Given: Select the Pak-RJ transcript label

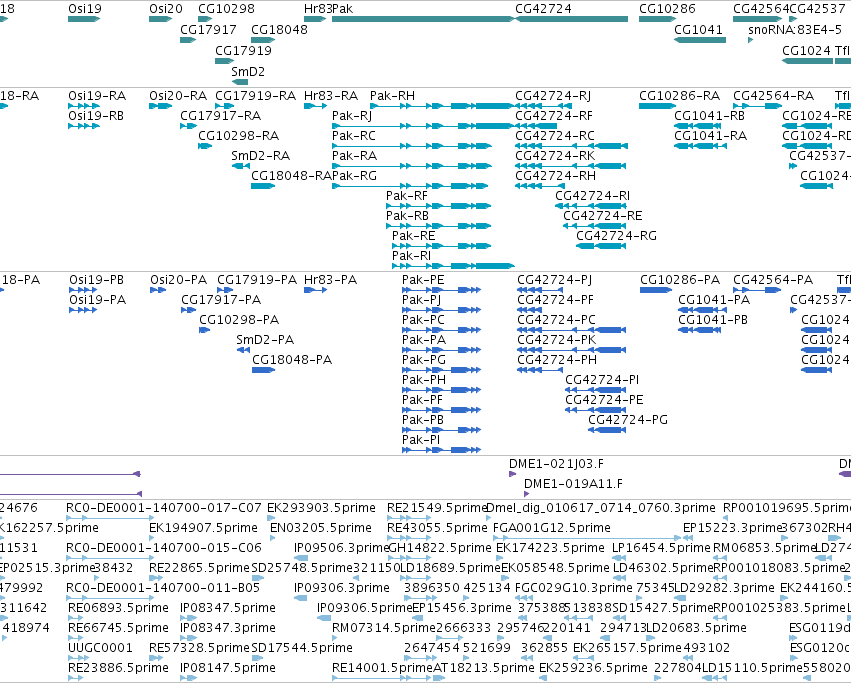Looking at the screenshot, I should pos(352,116).
